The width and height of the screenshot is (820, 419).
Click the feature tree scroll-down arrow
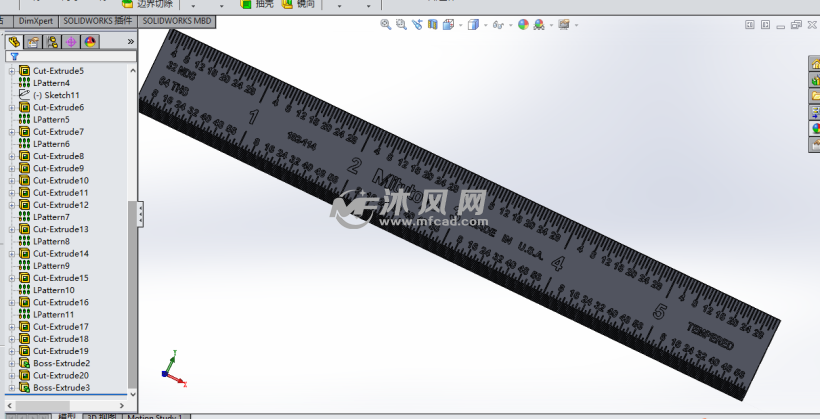(132, 394)
